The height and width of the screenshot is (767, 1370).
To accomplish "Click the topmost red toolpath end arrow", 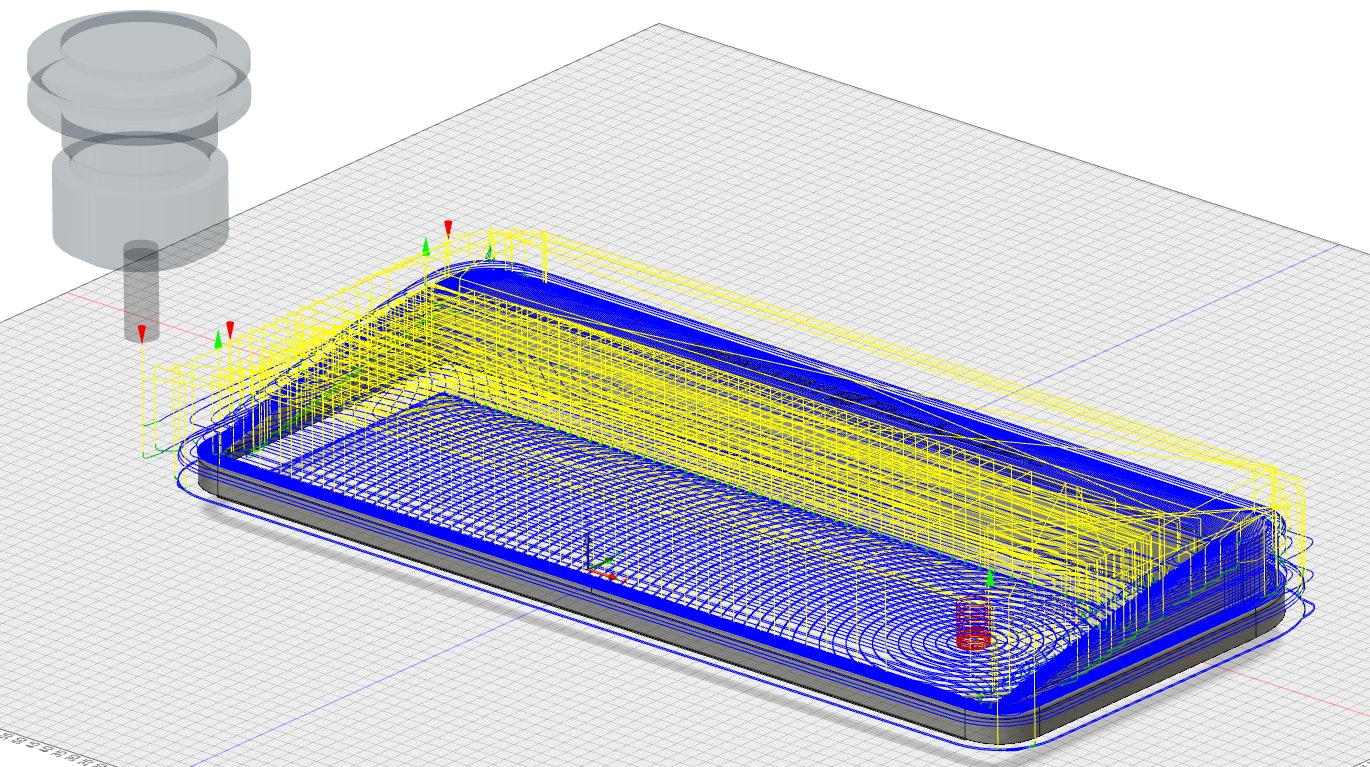I will click(x=448, y=229).
